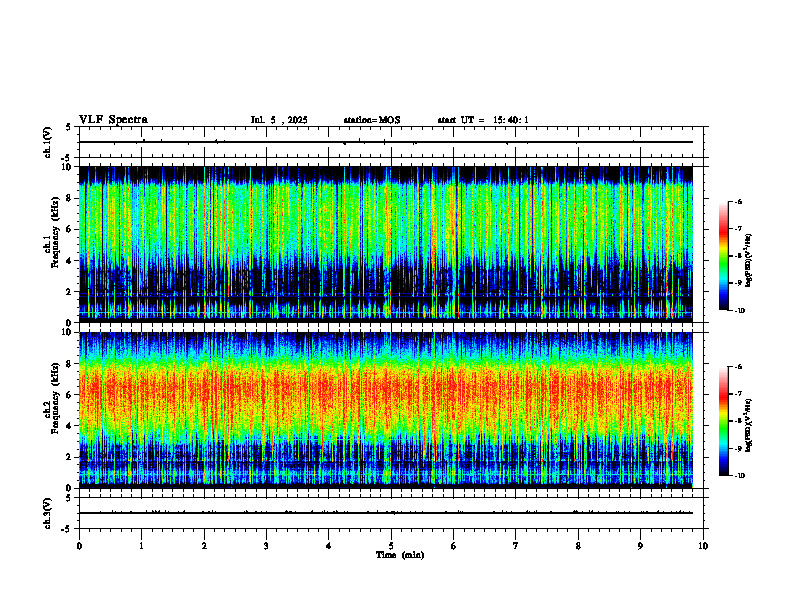The image size is (792, 612).
Task: Click time axis tick label "9"
Action: pos(640,546)
